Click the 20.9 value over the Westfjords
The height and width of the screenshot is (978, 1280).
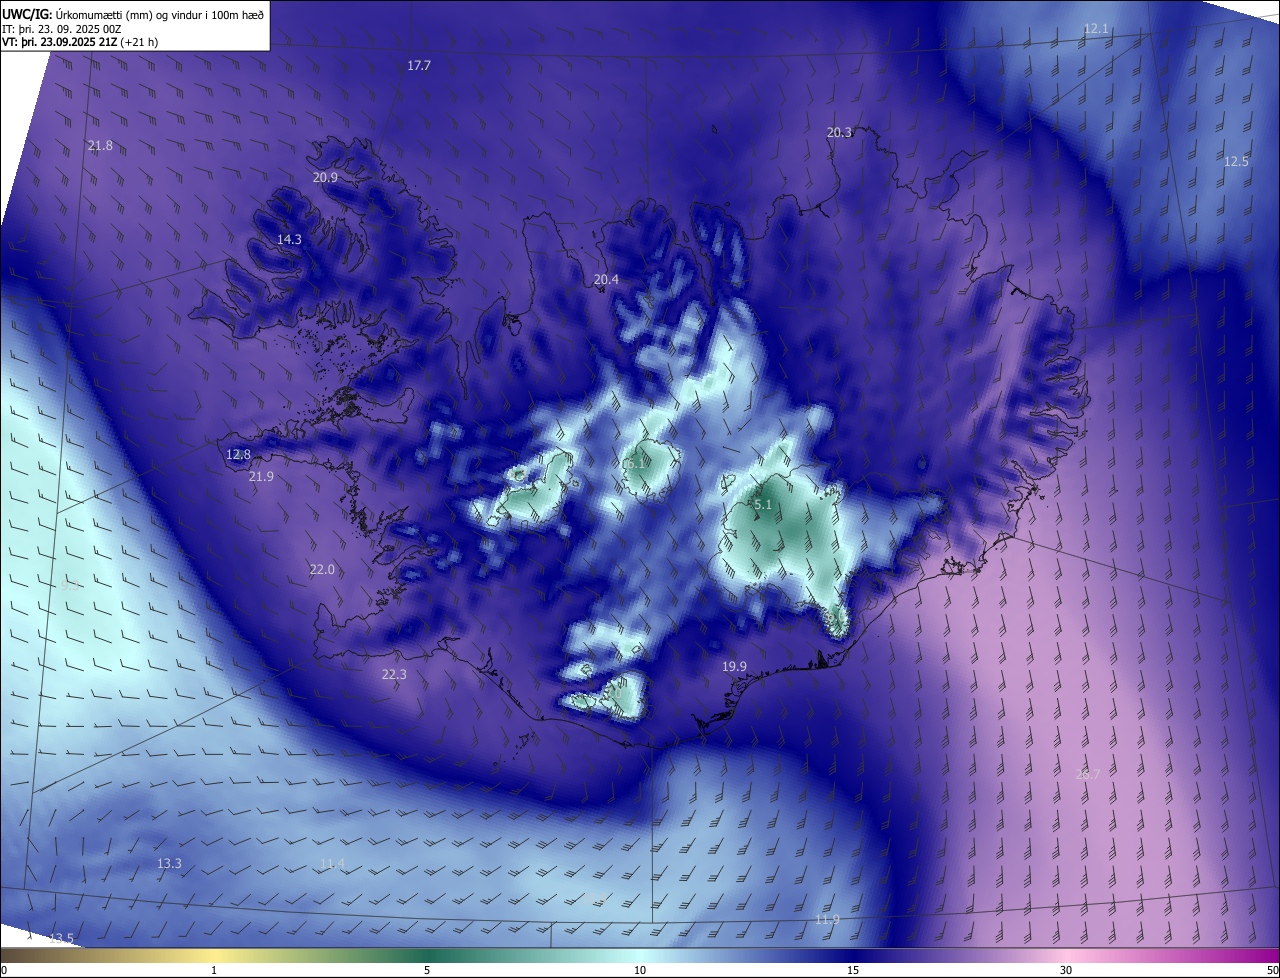click(325, 177)
